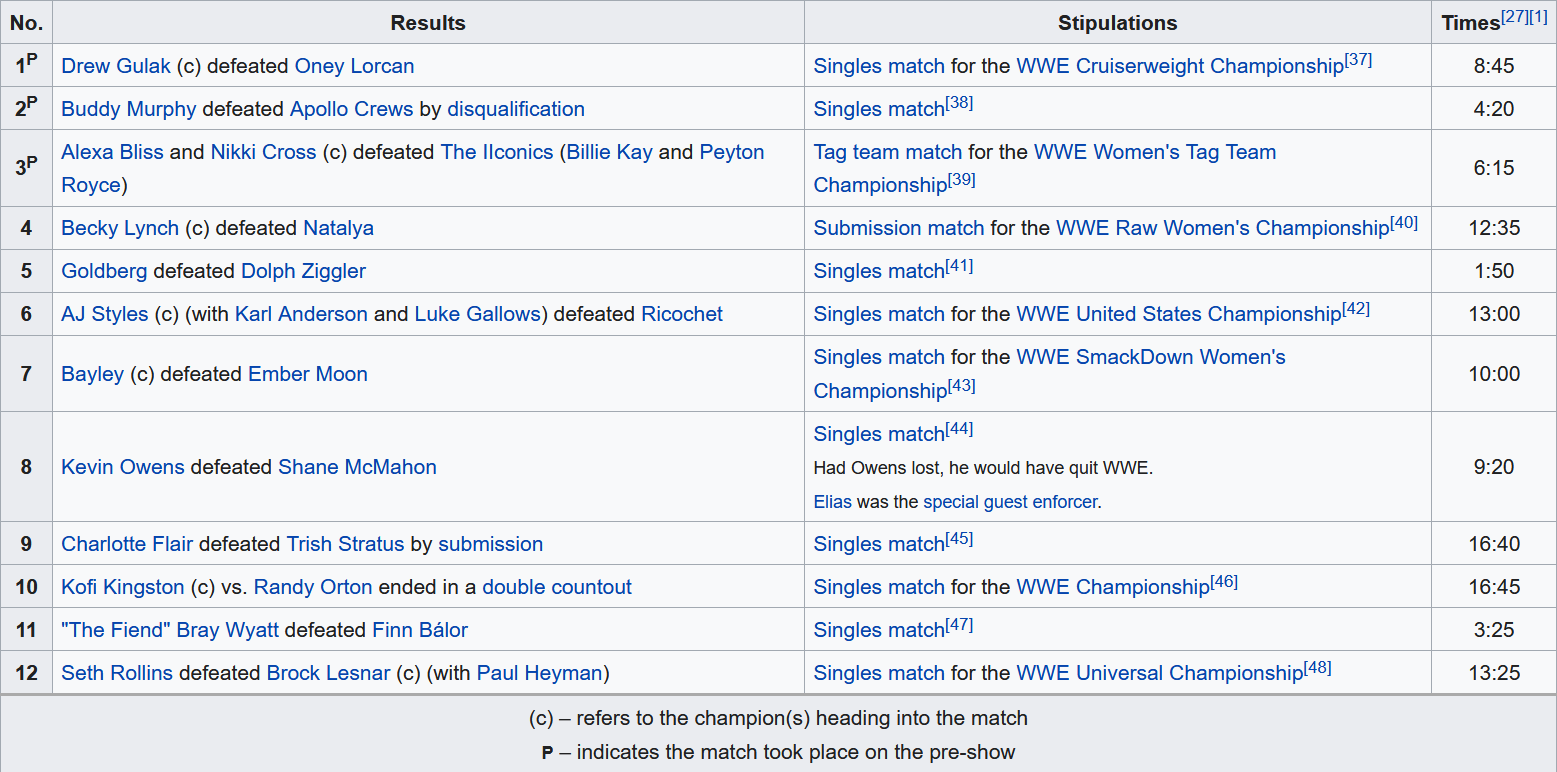This screenshot has width=1557, height=772.
Task: Open the Drew Gulak wrestler link
Action: click(115, 66)
